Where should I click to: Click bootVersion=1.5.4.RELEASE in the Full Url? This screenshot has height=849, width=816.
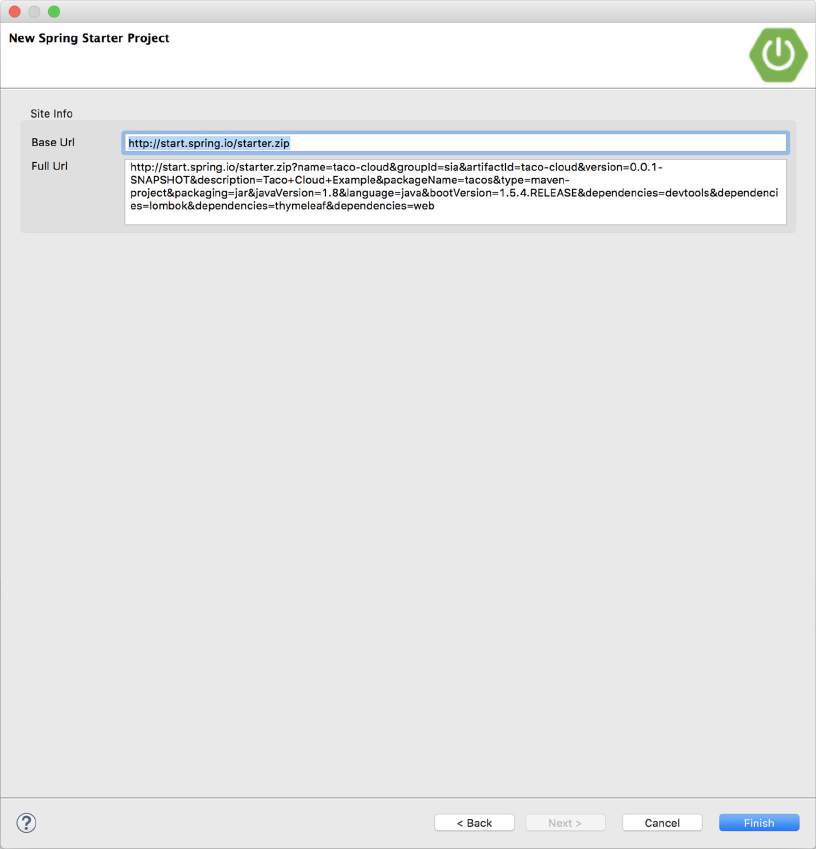click(x=504, y=193)
